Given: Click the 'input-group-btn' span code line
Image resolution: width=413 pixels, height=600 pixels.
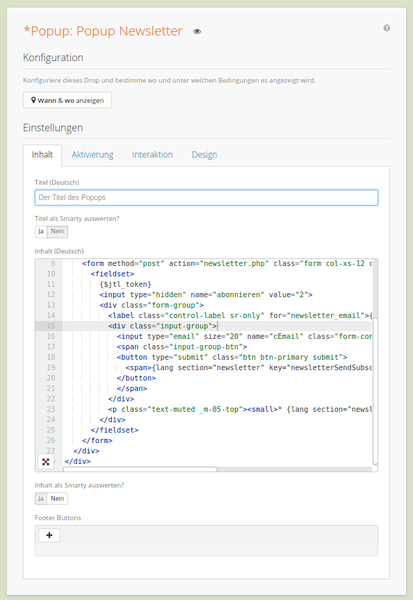Looking at the screenshot, I should click(x=182, y=347).
